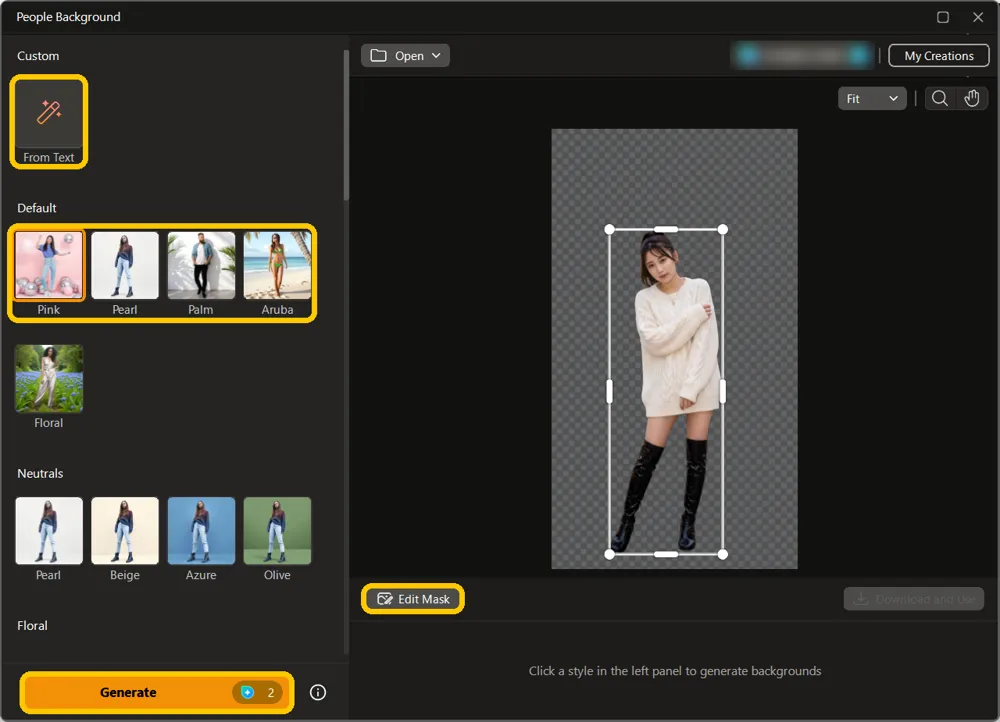Click the bottom-right corner handle of selection
Screen dimensions: 1000x722
coord(723,554)
